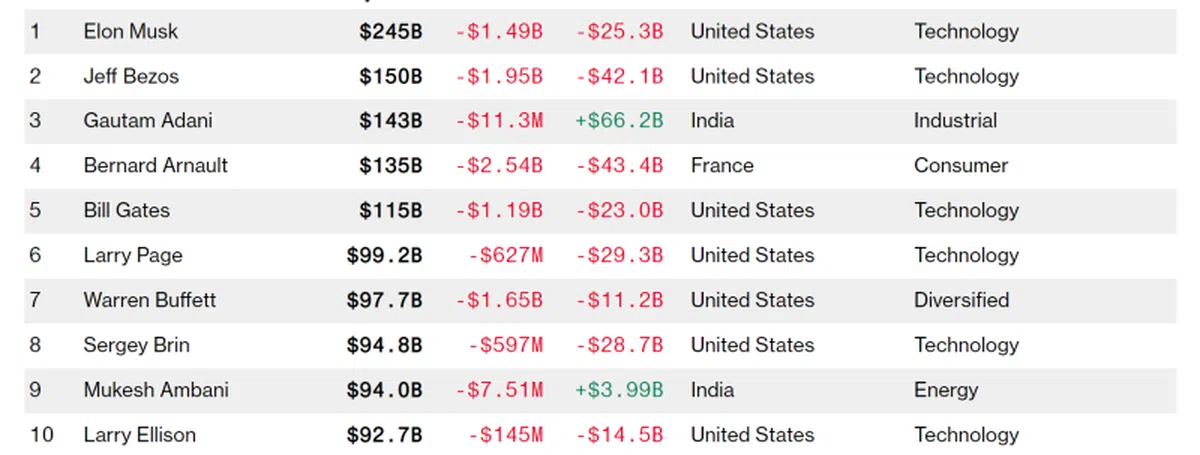
Task: Open Gautam Adani's profile
Action: click(148, 121)
